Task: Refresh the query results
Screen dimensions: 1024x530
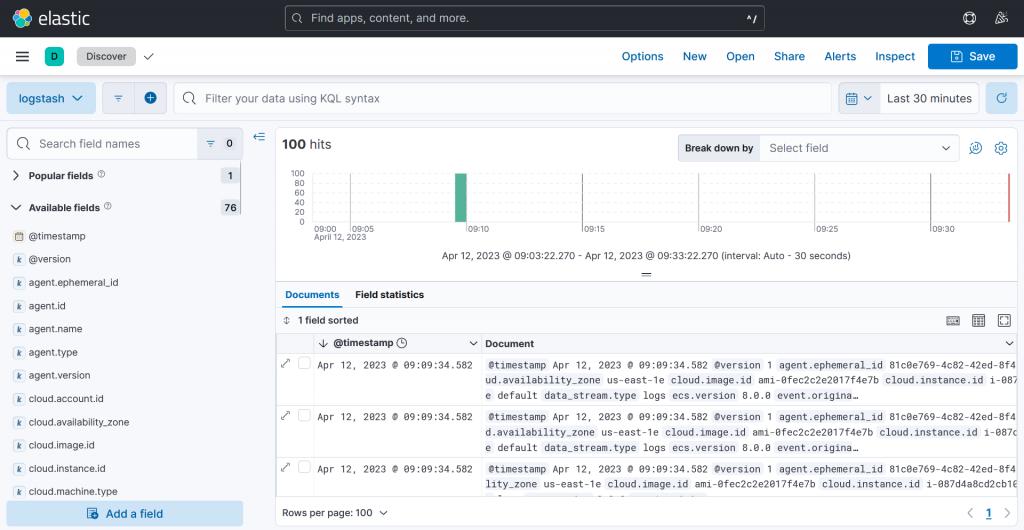Action: point(1001,99)
